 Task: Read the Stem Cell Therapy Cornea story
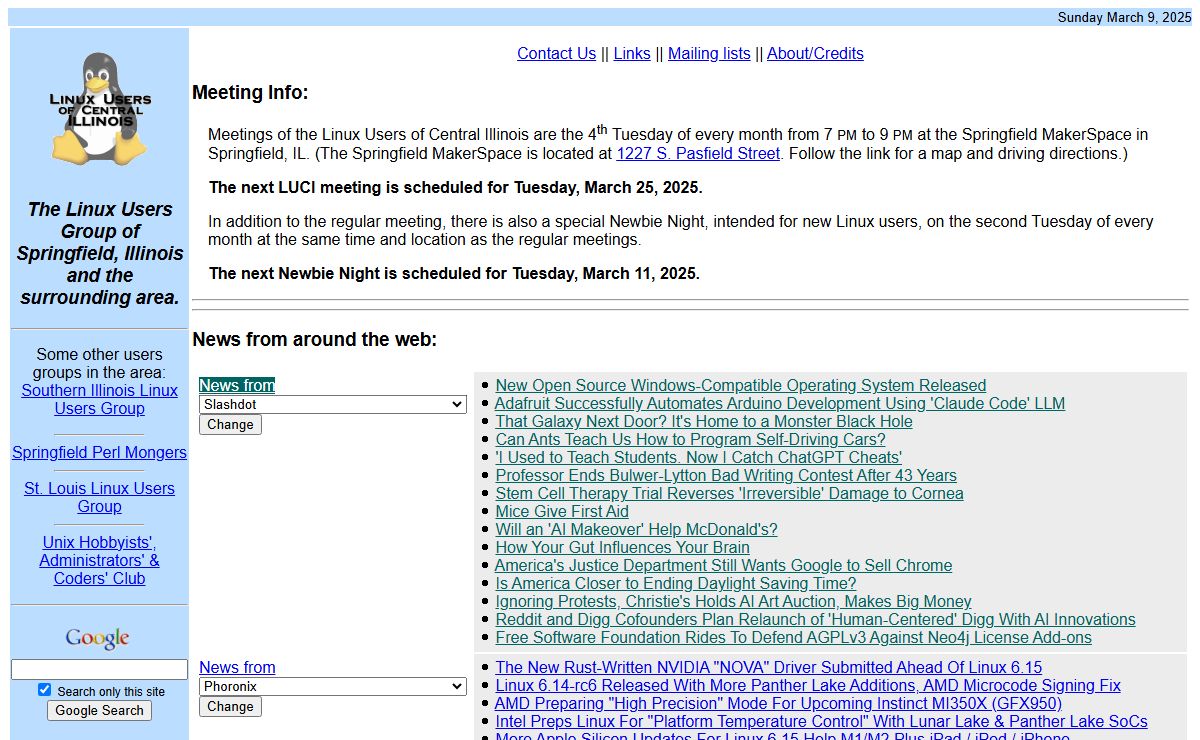point(729,494)
